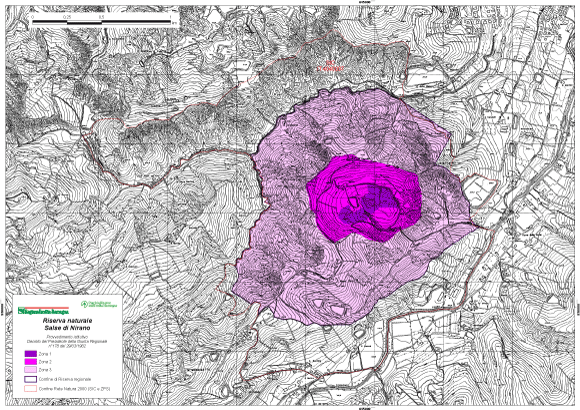This screenshot has height=410, width=580.
Task: Click the Zona 1 dark purple legend swatch
Action: pyautogui.click(x=30, y=354)
